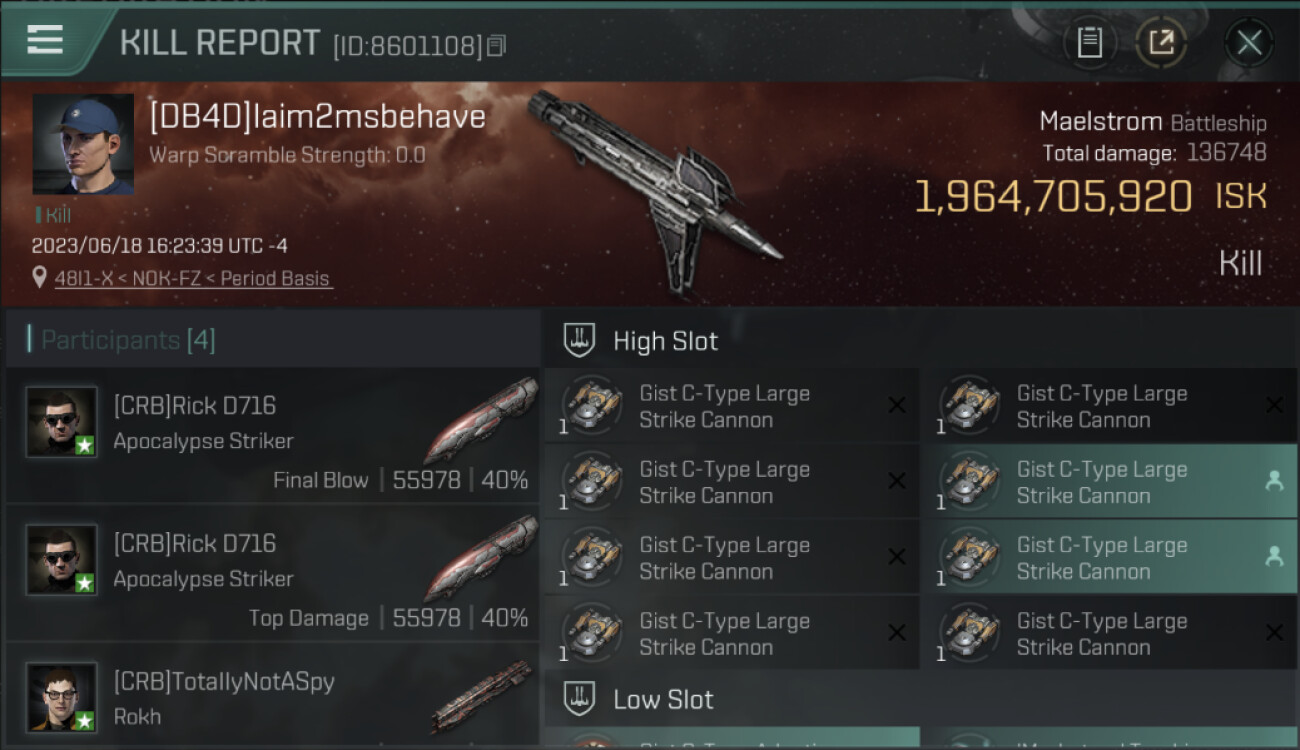Open victim laim2msbehave's portrait

tap(83, 144)
